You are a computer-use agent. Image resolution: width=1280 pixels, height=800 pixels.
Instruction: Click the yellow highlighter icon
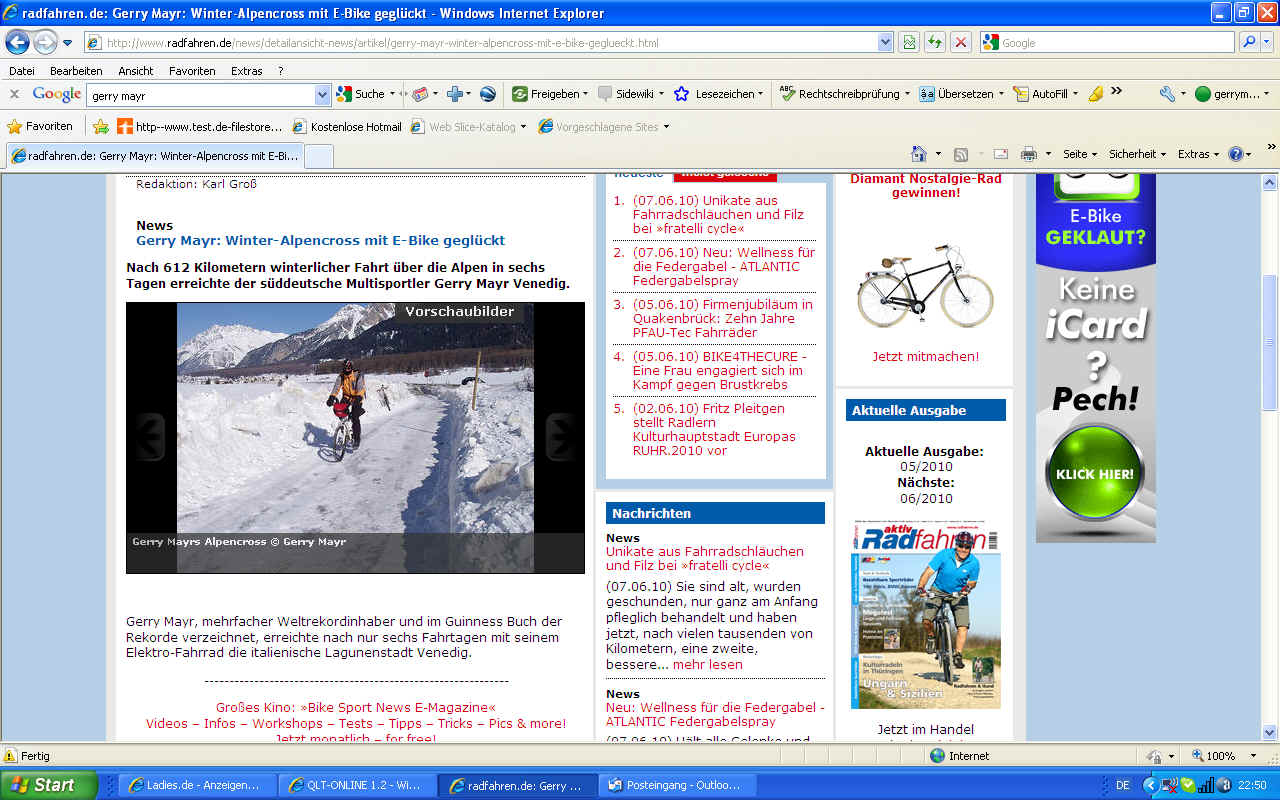point(1096,94)
